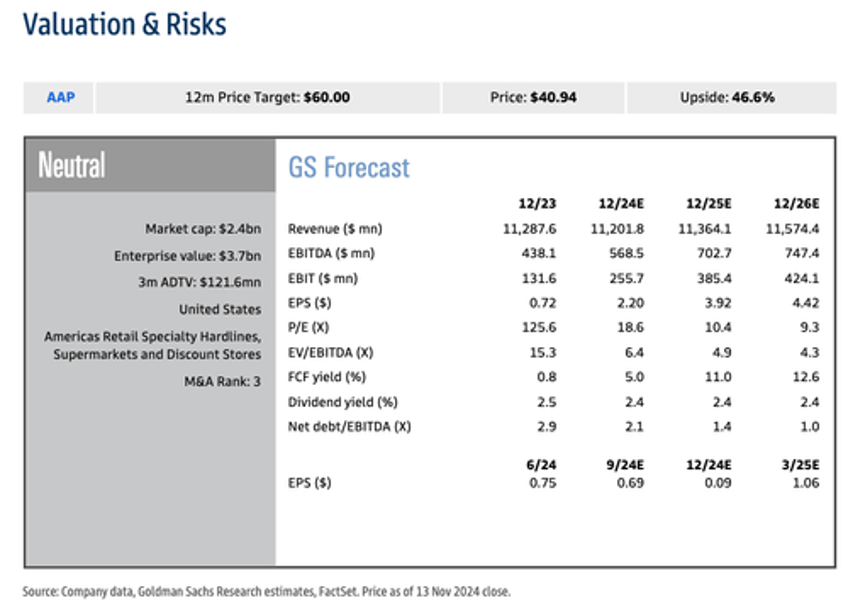
Task: Click revenue value 11,574.4
Action: [x=792, y=229]
